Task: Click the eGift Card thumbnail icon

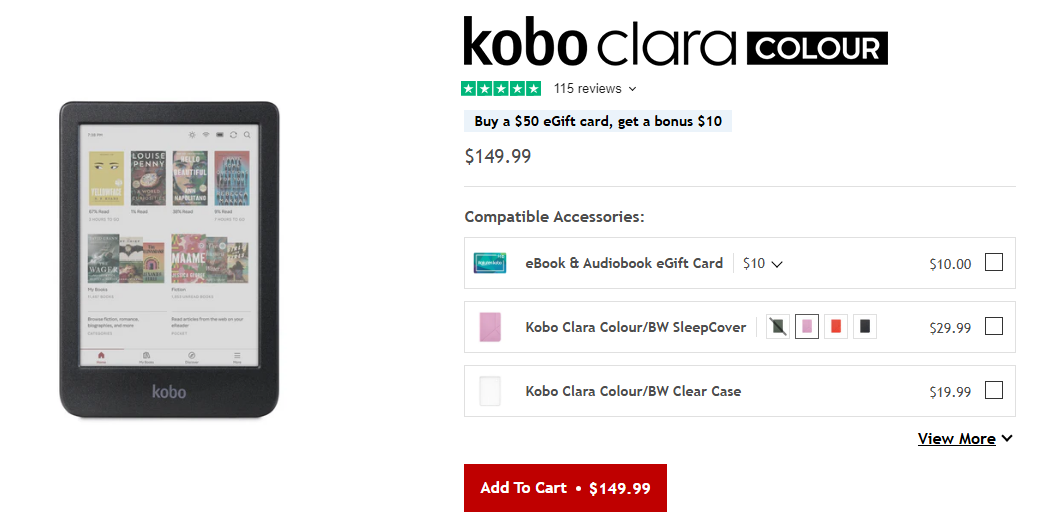Action: pos(490,263)
